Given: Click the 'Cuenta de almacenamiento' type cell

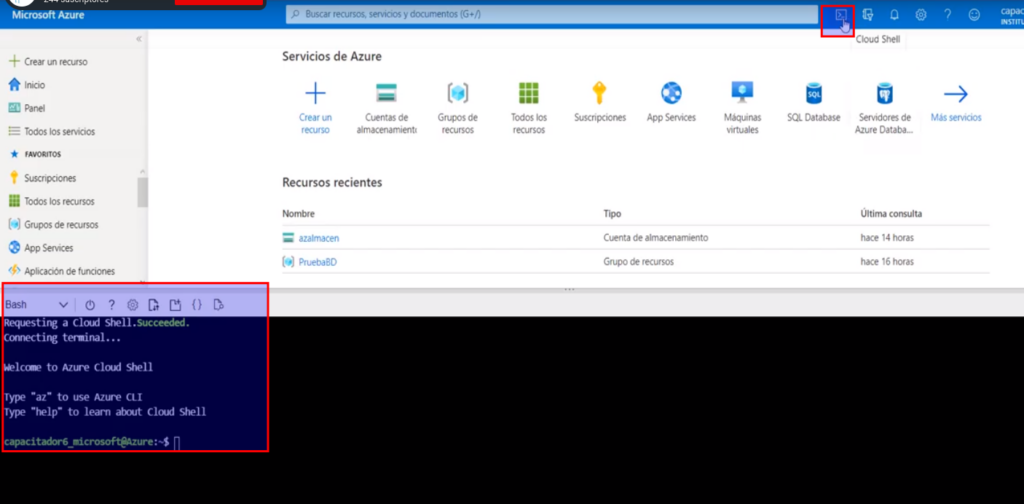Looking at the screenshot, I should 656,238.
